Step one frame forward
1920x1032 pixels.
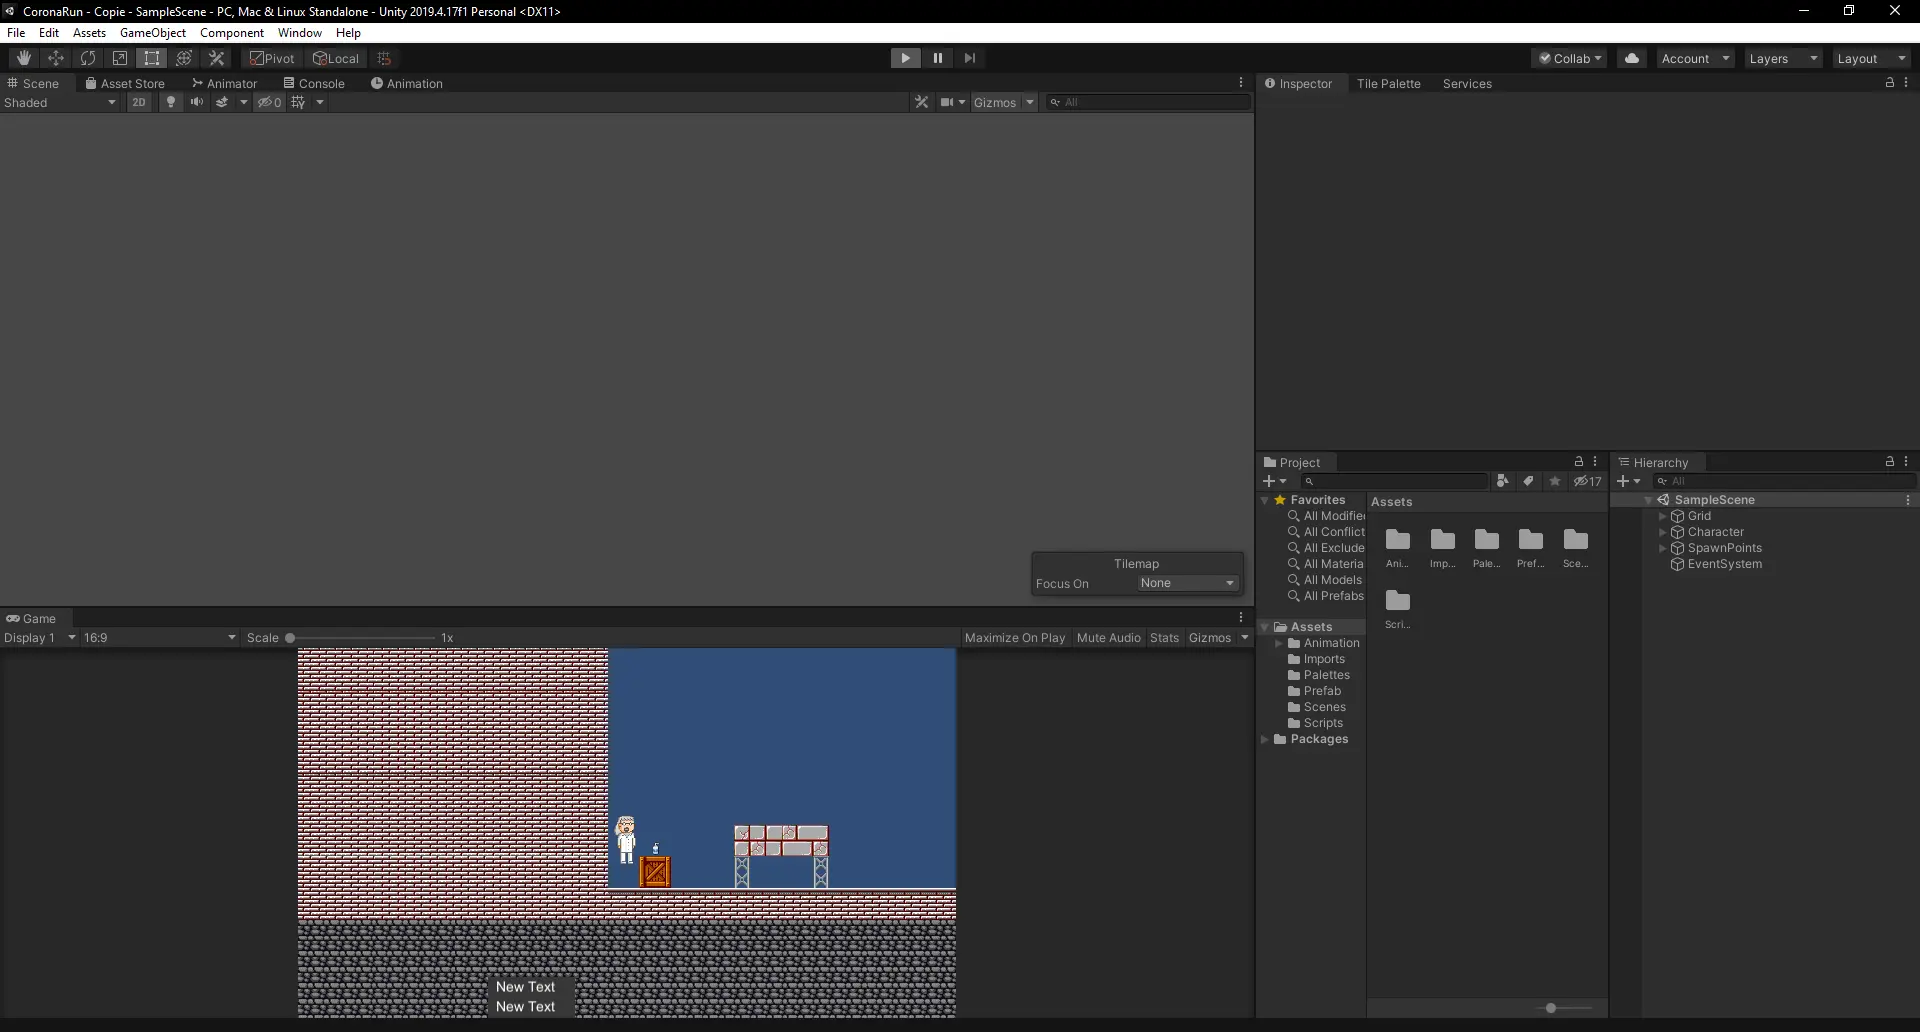(x=969, y=58)
